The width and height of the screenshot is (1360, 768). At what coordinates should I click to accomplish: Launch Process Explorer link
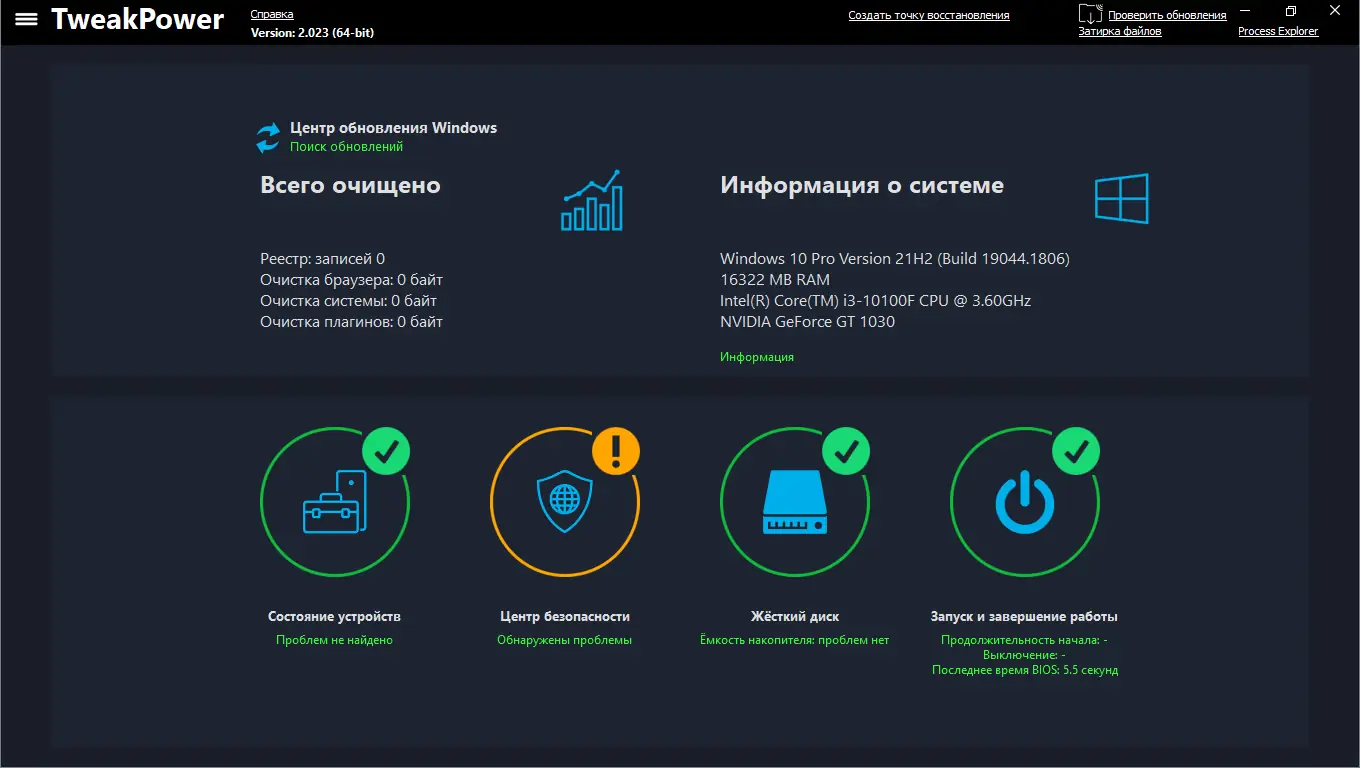click(x=1278, y=31)
